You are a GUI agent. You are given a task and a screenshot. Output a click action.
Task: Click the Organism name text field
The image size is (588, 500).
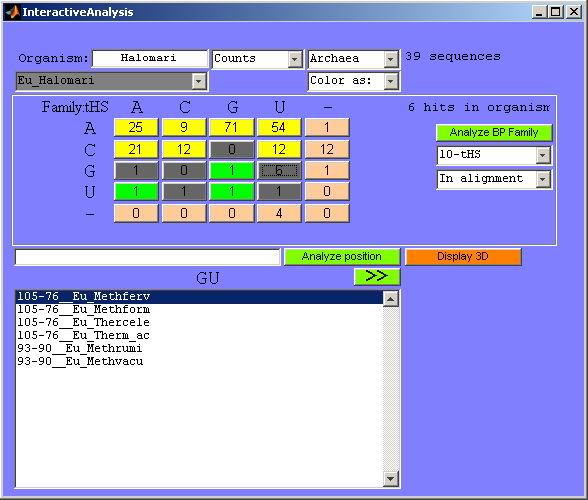click(x=150, y=59)
